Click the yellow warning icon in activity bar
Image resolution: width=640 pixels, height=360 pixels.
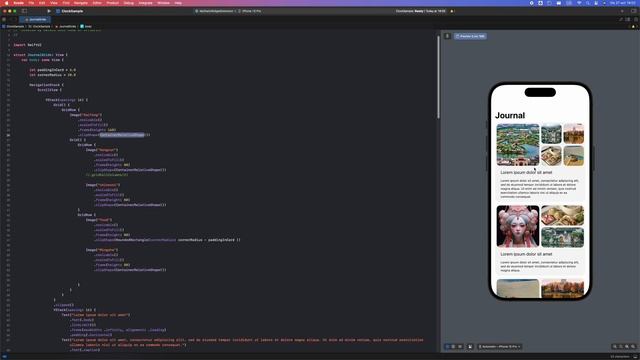click(452, 11)
